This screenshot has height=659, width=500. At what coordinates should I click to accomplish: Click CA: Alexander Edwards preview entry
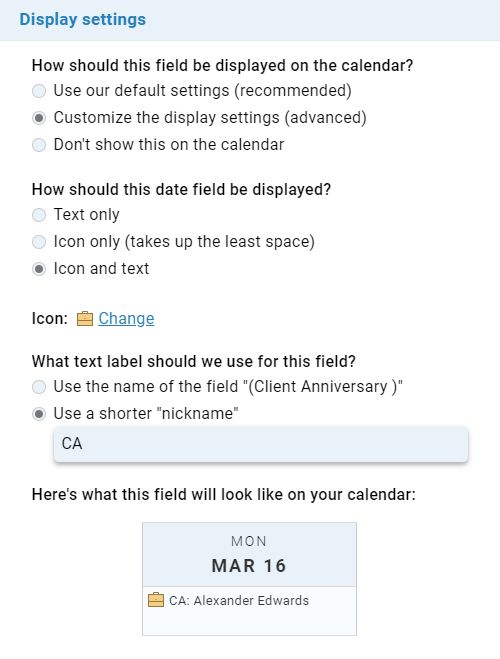click(x=239, y=600)
